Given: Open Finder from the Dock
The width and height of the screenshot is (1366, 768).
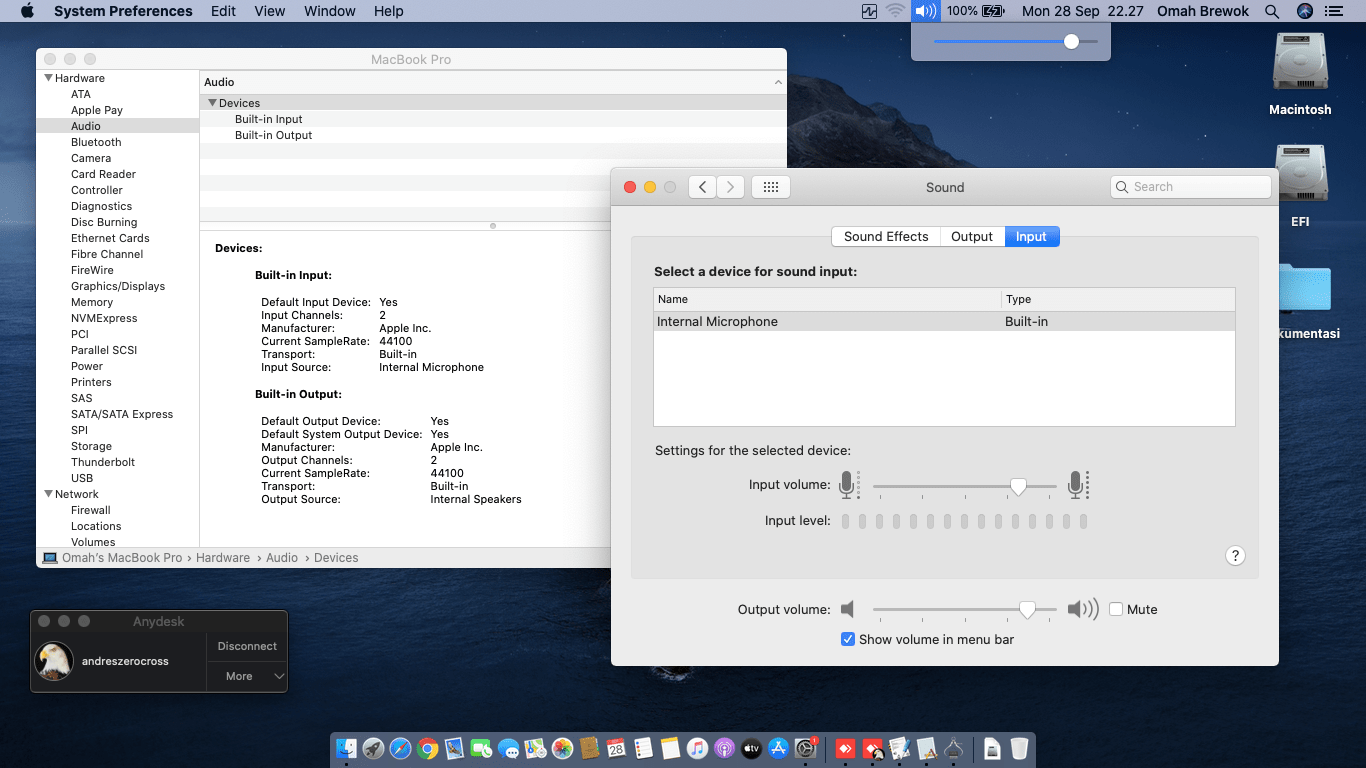Looking at the screenshot, I should coord(347,748).
